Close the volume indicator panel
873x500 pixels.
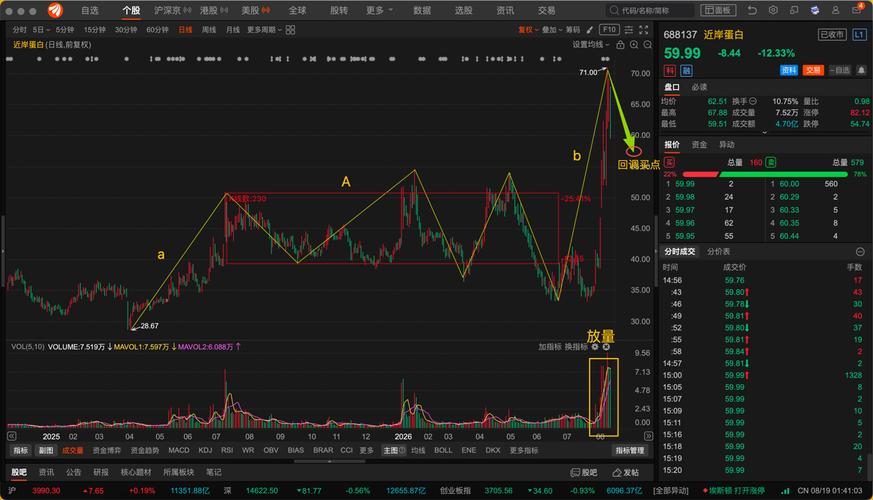pyautogui.click(x=606, y=347)
